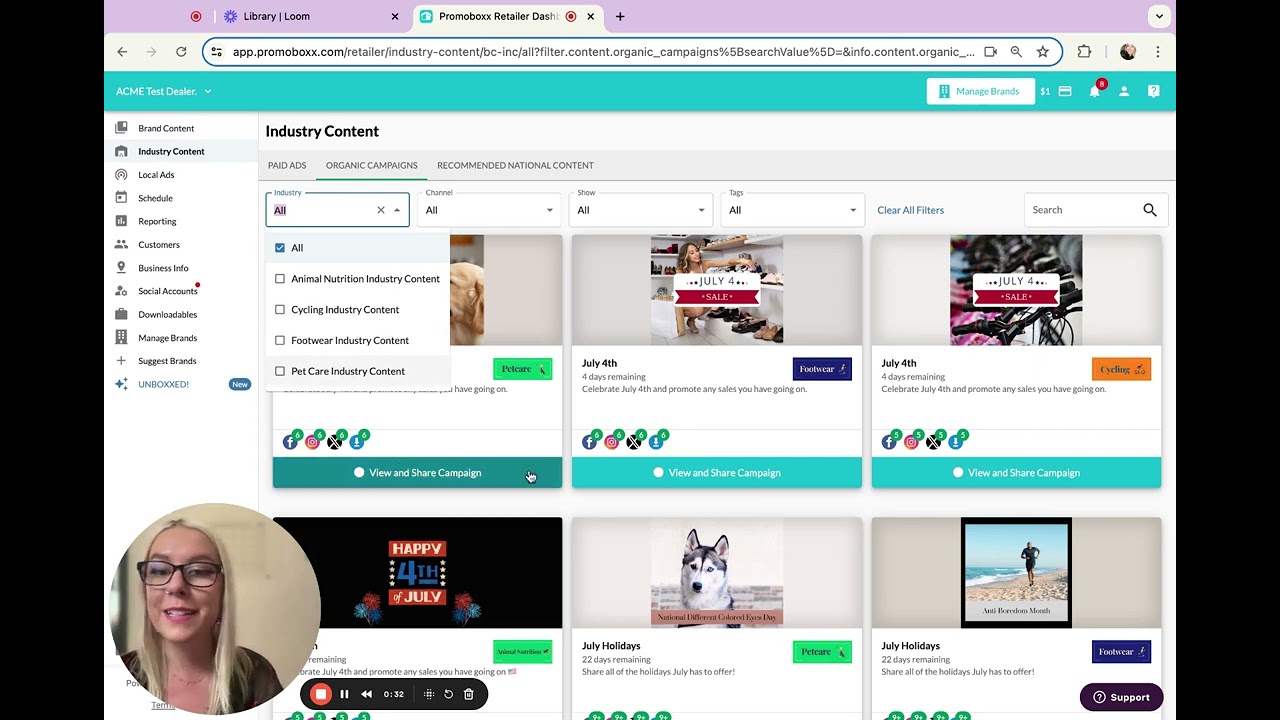Click the Local Ads target icon
The image size is (1280, 720).
click(121, 174)
